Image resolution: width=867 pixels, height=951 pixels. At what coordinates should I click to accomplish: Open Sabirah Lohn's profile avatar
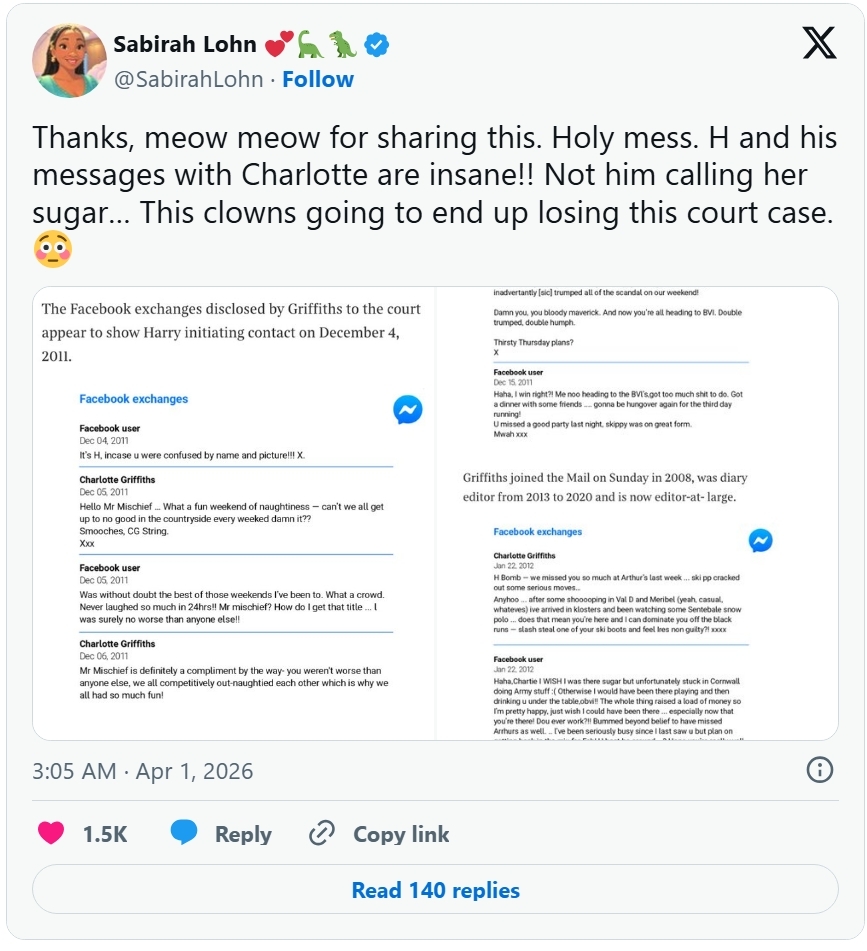(69, 60)
